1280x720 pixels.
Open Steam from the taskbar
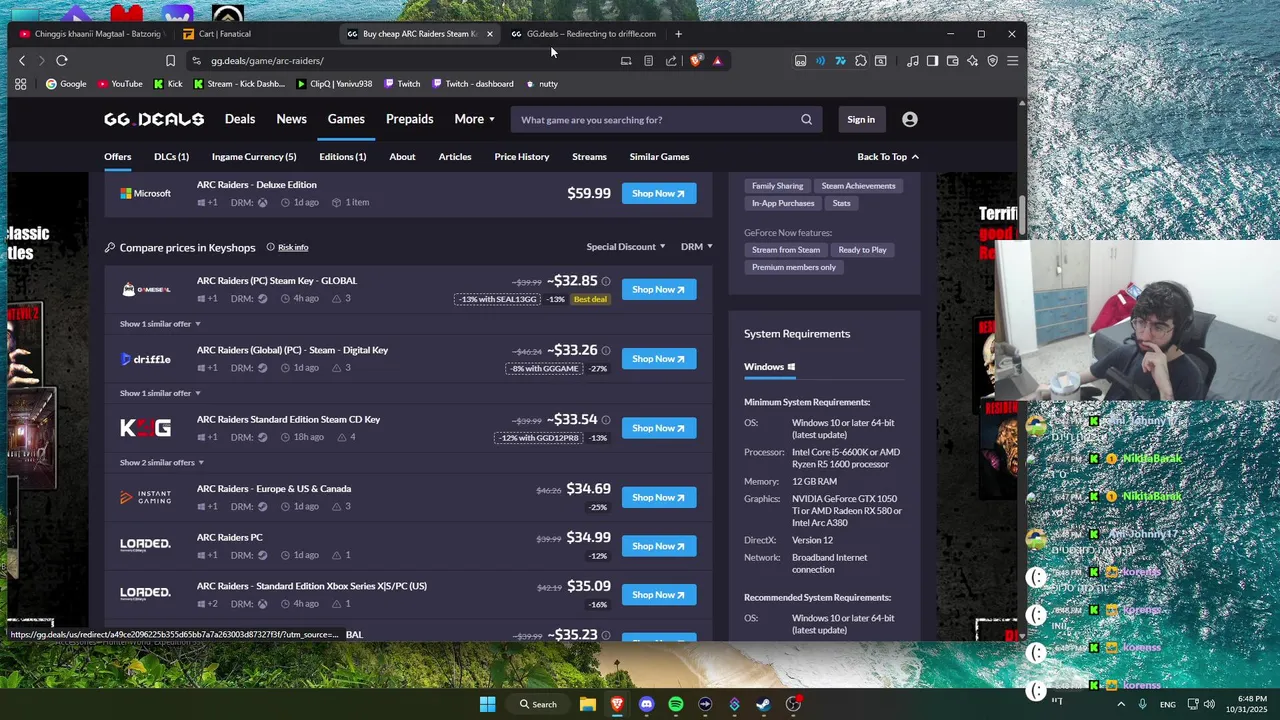click(763, 704)
